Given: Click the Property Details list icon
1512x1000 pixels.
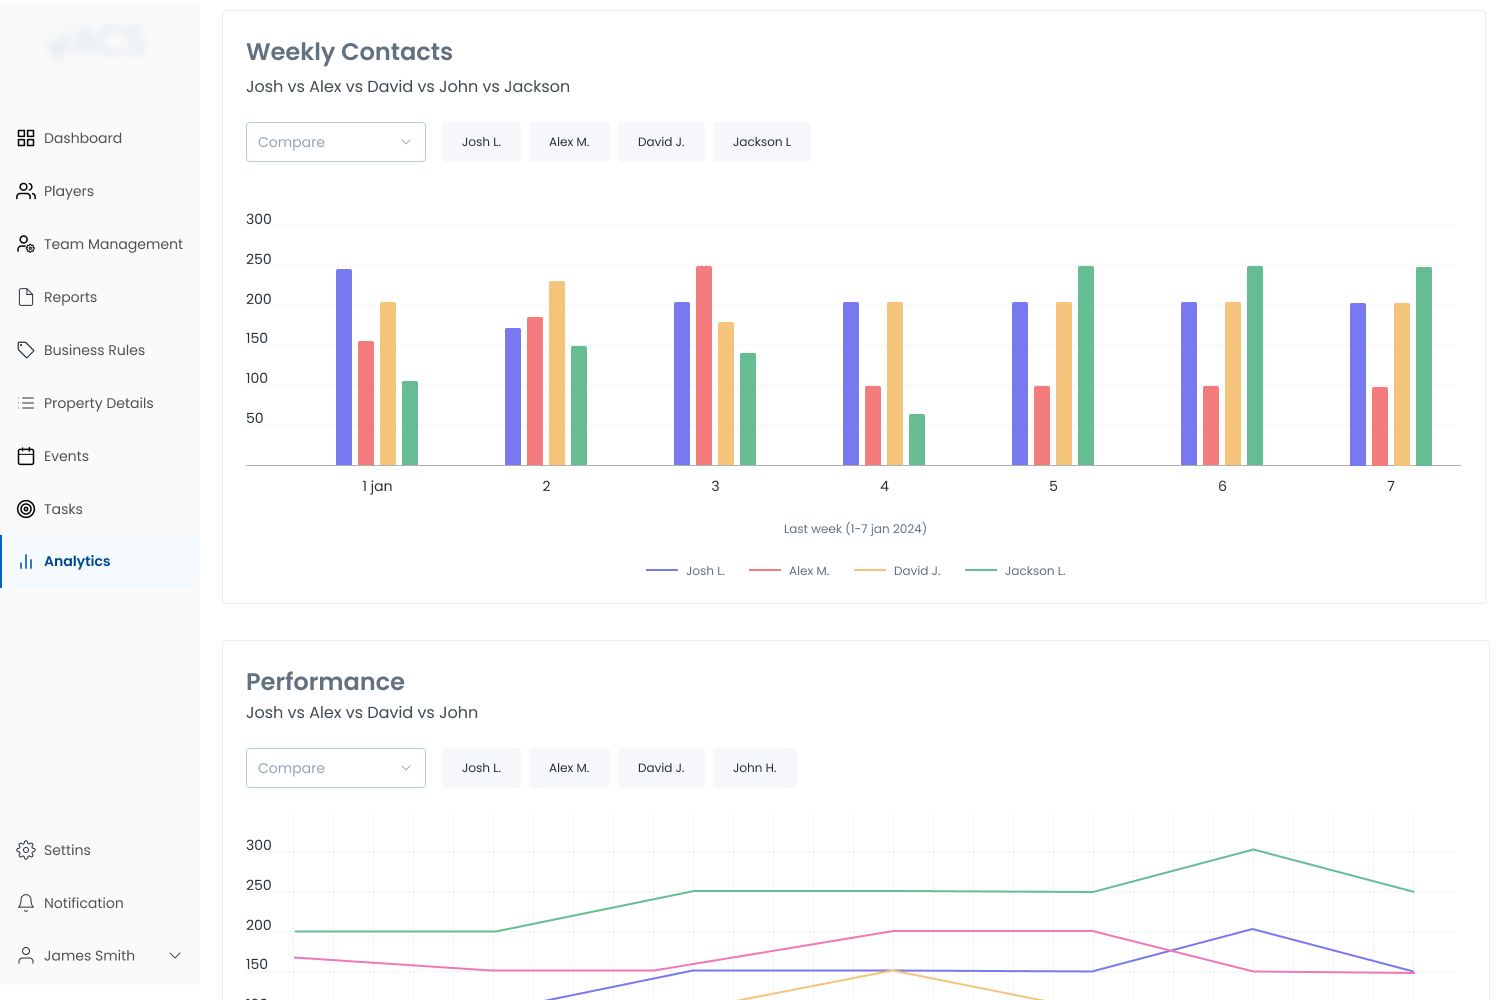Looking at the screenshot, I should coord(26,403).
